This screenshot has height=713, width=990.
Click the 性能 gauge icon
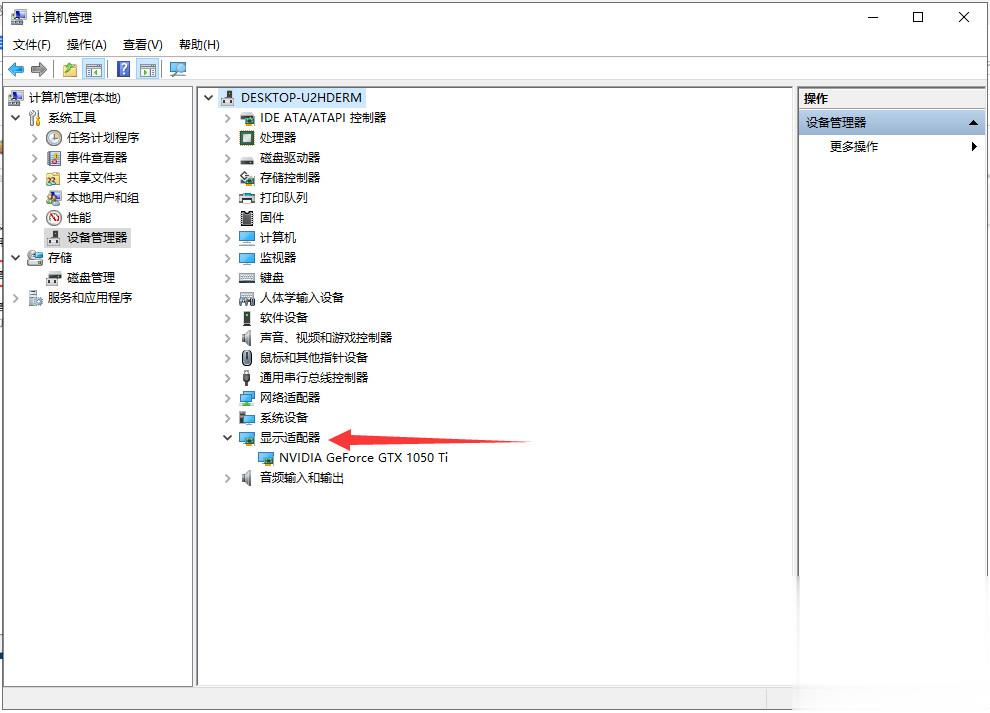click(x=54, y=218)
